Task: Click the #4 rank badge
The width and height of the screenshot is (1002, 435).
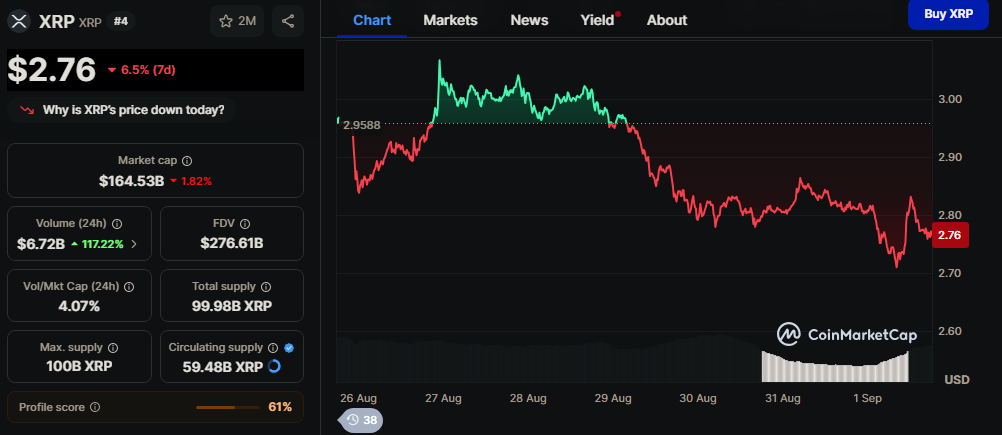Action: tap(121, 21)
